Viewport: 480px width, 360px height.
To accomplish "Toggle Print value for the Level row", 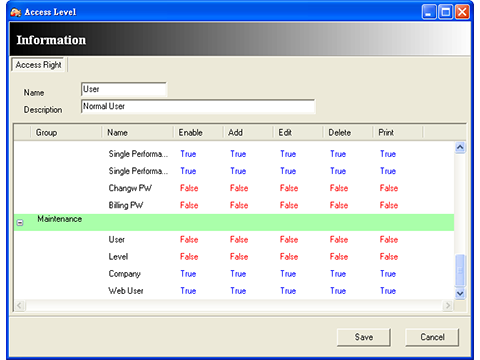I will [x=389, y=257].
